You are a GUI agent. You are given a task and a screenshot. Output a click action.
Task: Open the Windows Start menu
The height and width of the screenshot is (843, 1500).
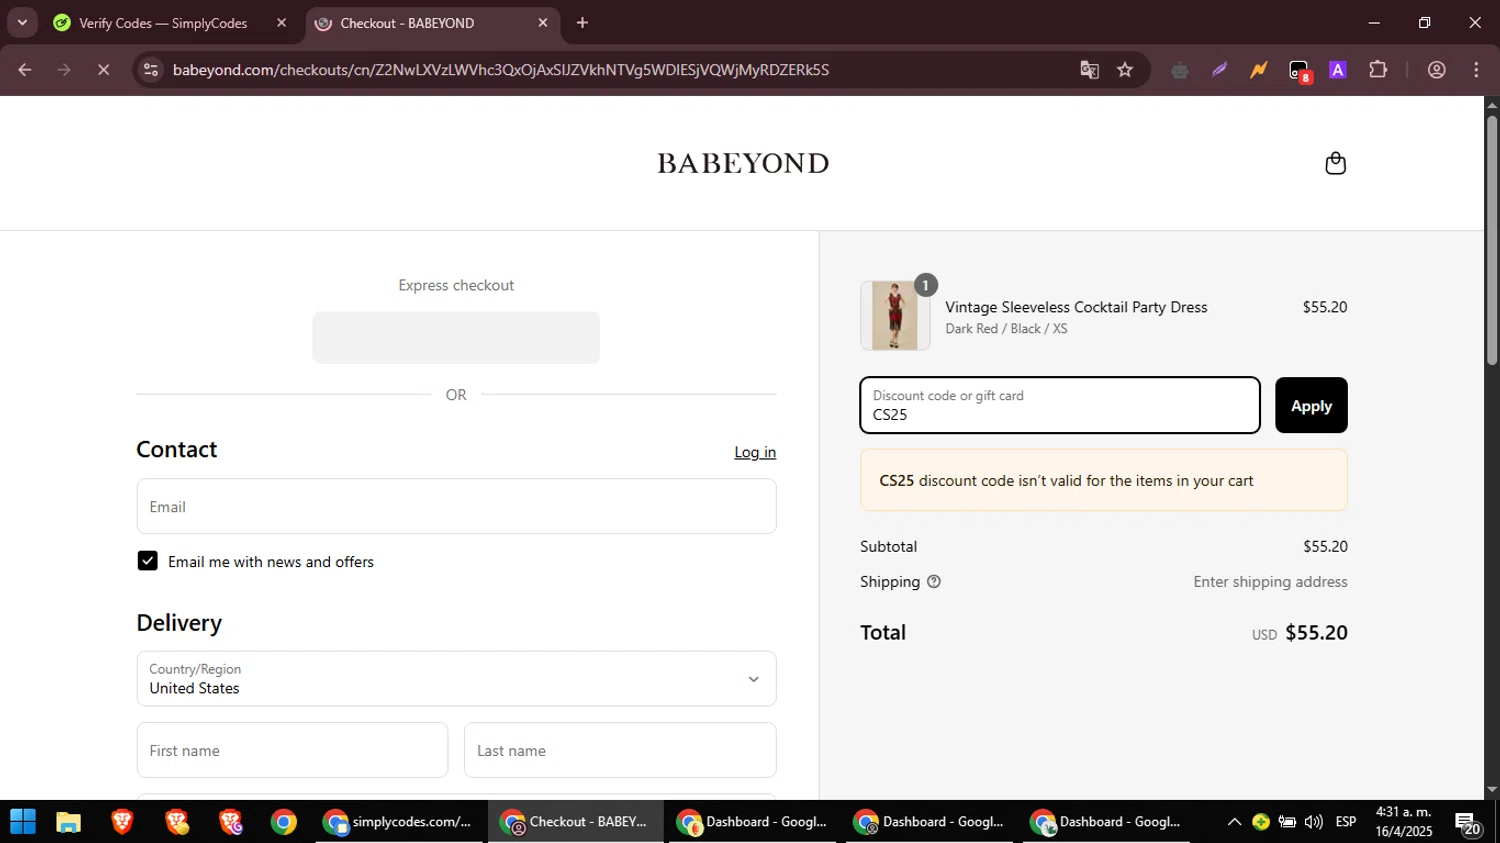click(x=23, y=822)
